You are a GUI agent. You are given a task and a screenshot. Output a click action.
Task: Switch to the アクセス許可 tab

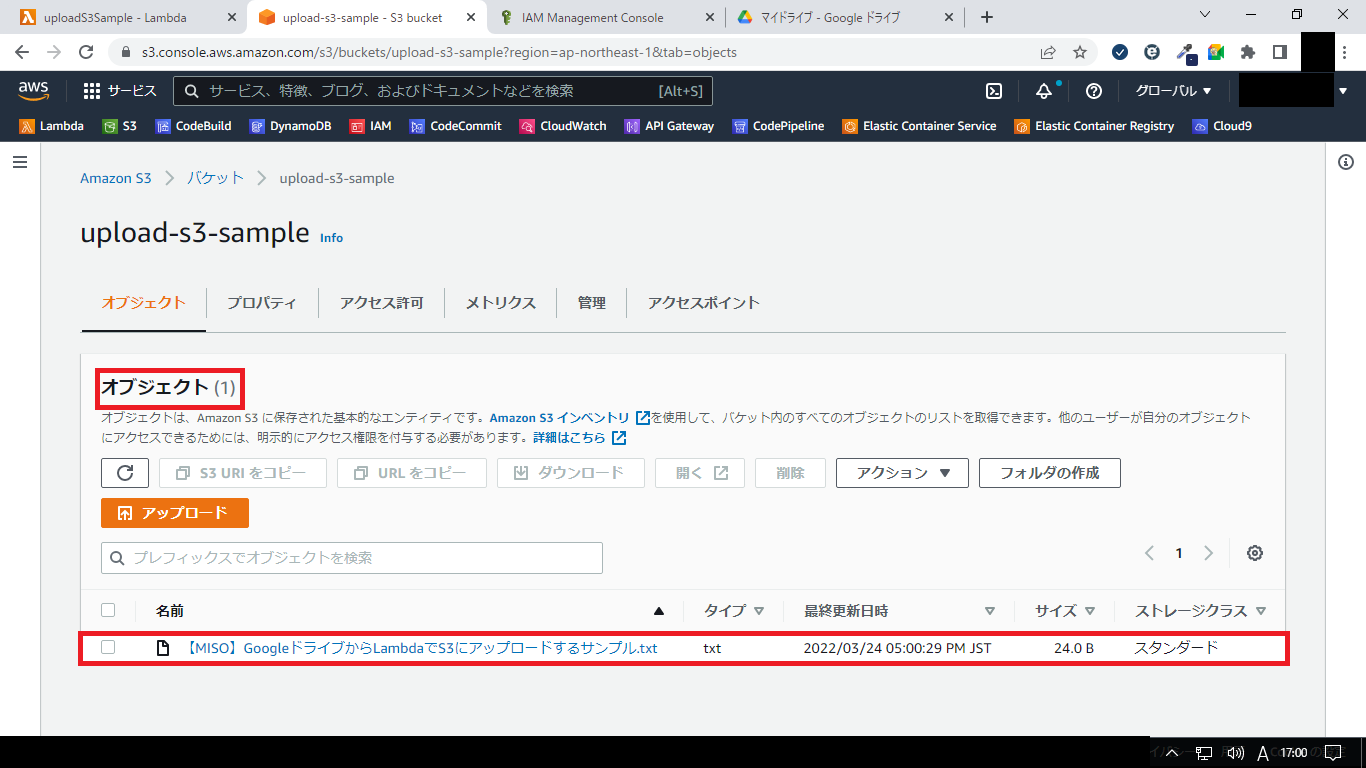pos(381,303)
